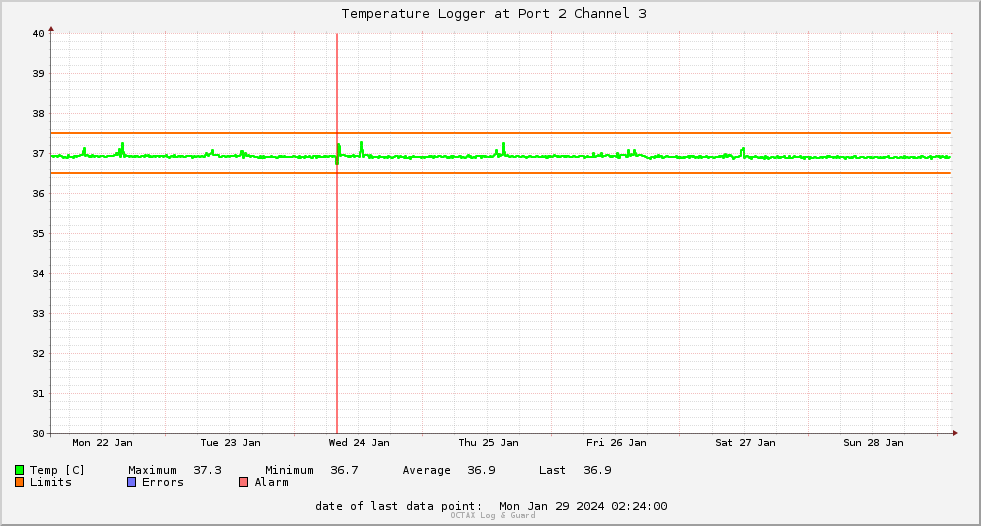Click the blue Errors legend swatch
Viewport: 981px width, 526px height.
coord(131,482)
